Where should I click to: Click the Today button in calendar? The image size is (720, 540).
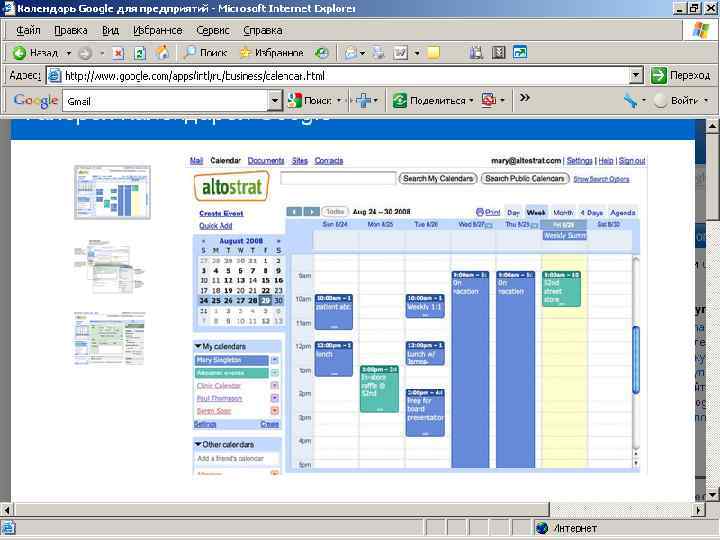coord(335,212)
